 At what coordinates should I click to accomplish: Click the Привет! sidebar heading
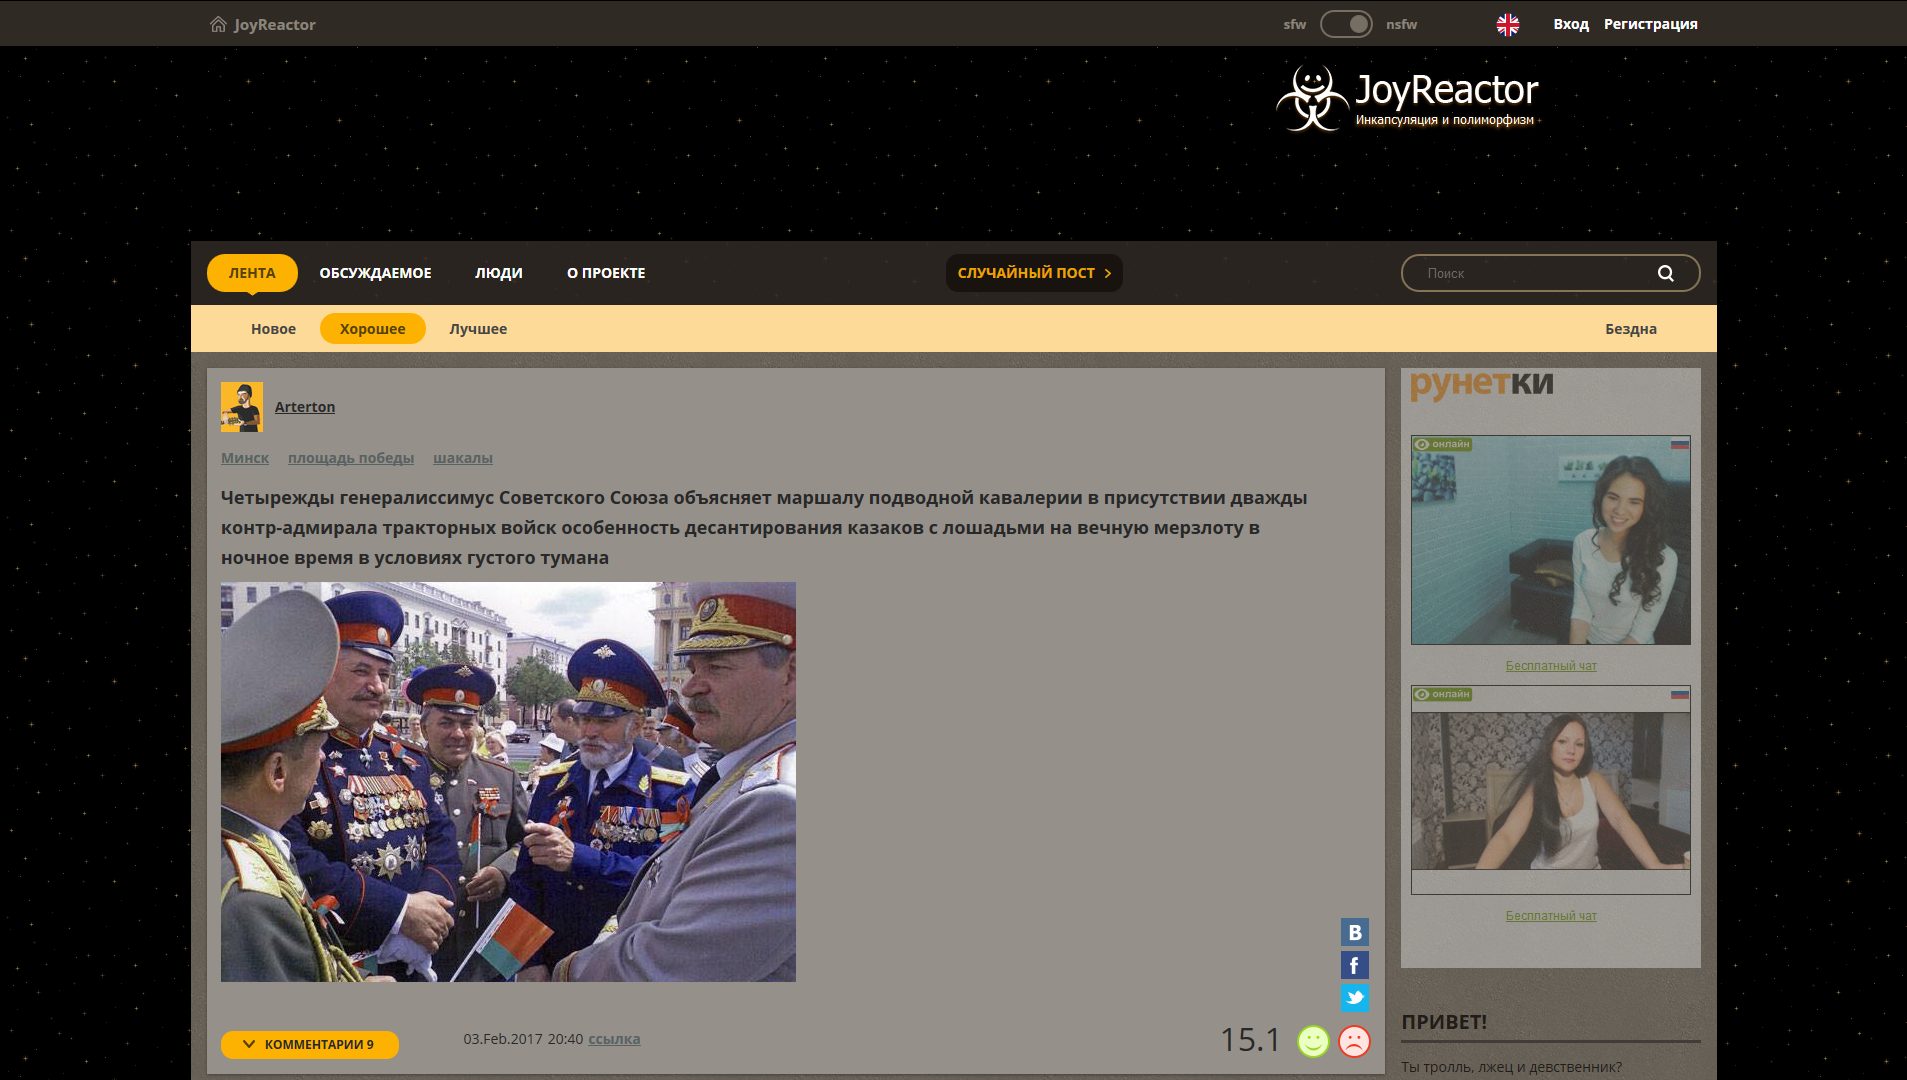[1444, 1022]
